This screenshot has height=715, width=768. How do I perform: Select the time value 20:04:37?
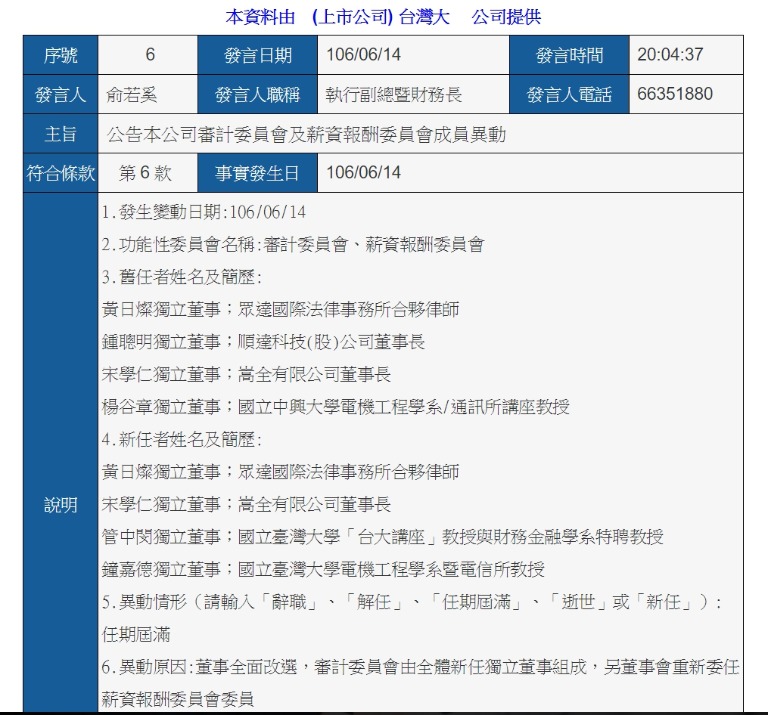coord(670,55)
